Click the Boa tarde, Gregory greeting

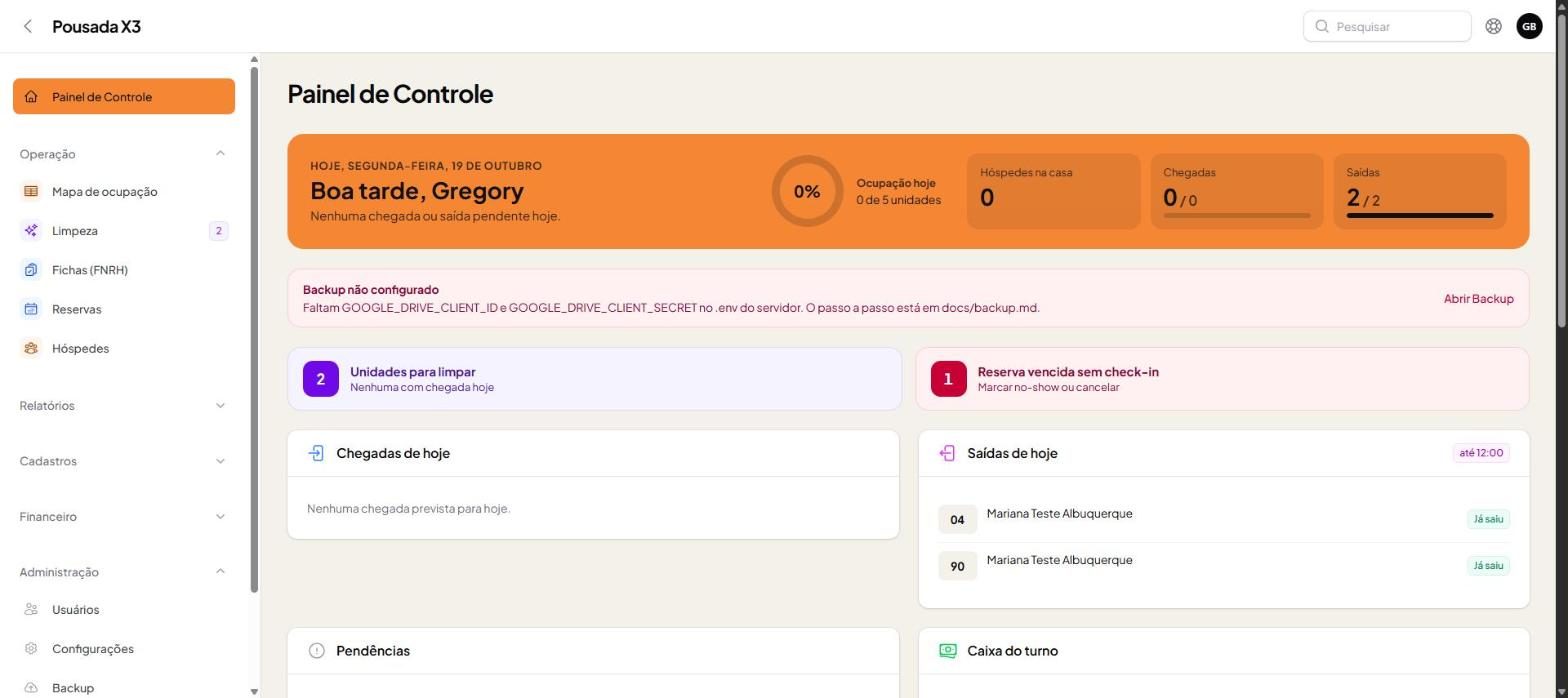[x=417, y=191]
